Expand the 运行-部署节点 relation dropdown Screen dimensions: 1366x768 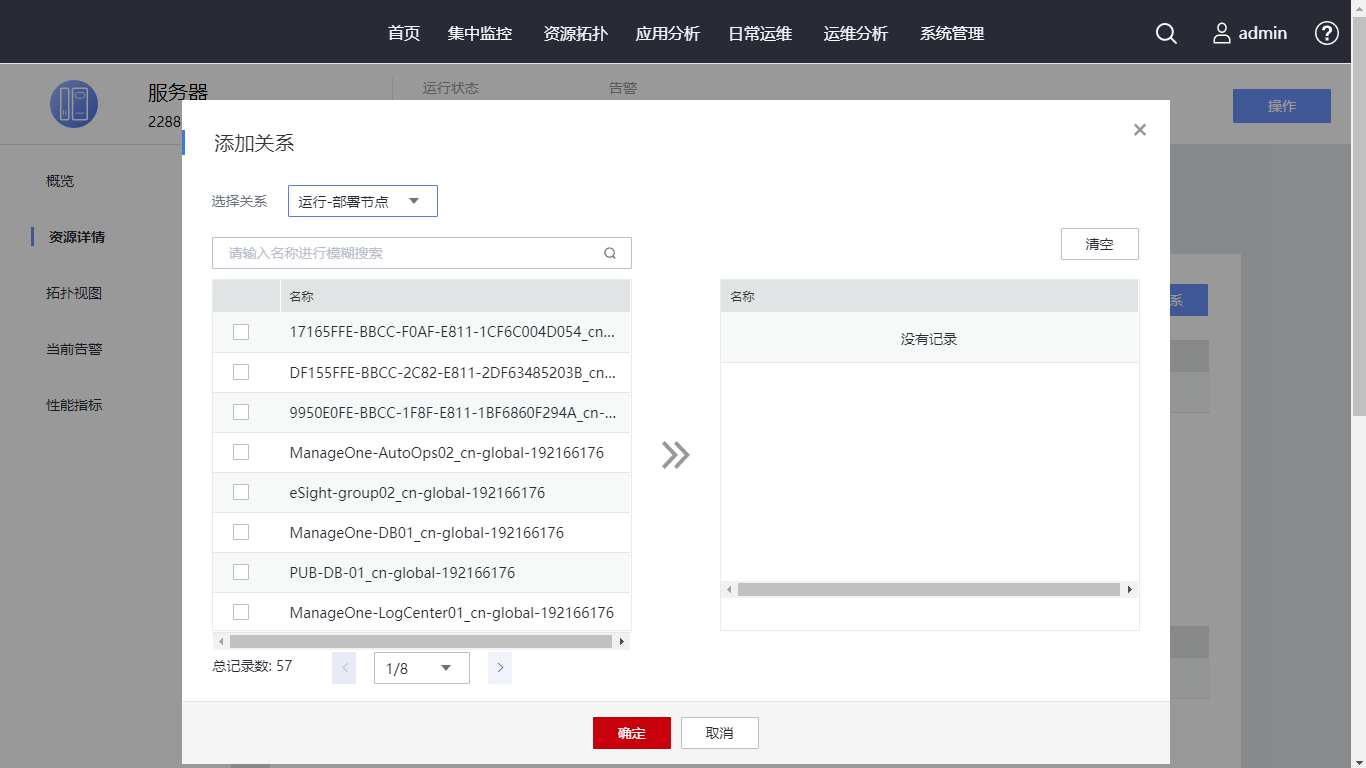(x=363, y=201)
